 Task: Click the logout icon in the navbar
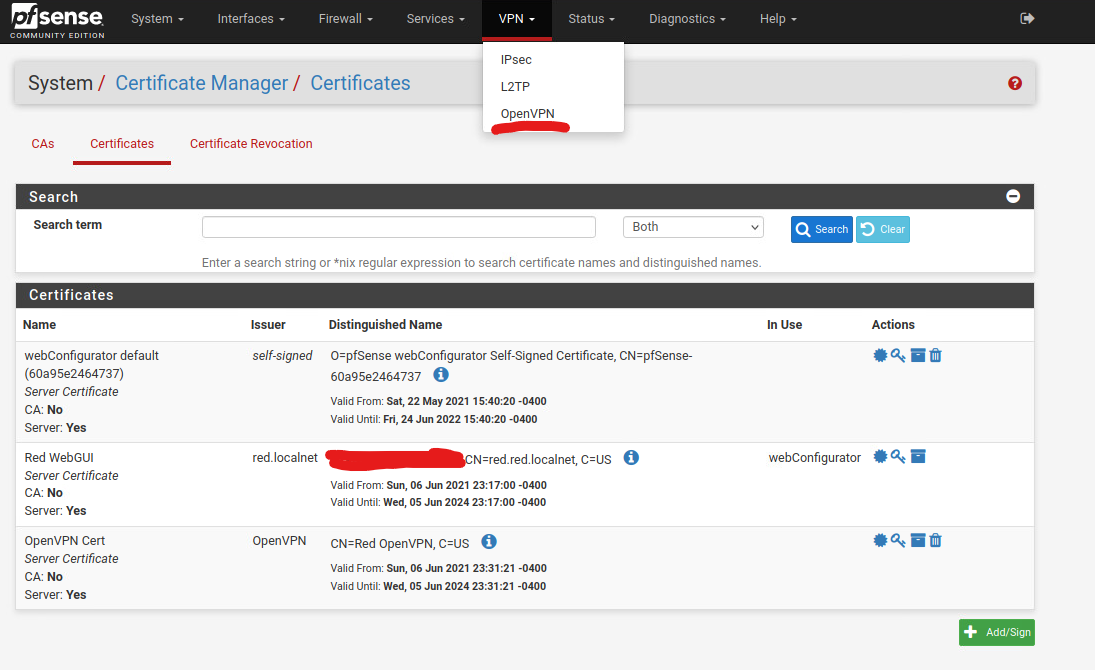pyautogui.click(x=1027, y=18)
